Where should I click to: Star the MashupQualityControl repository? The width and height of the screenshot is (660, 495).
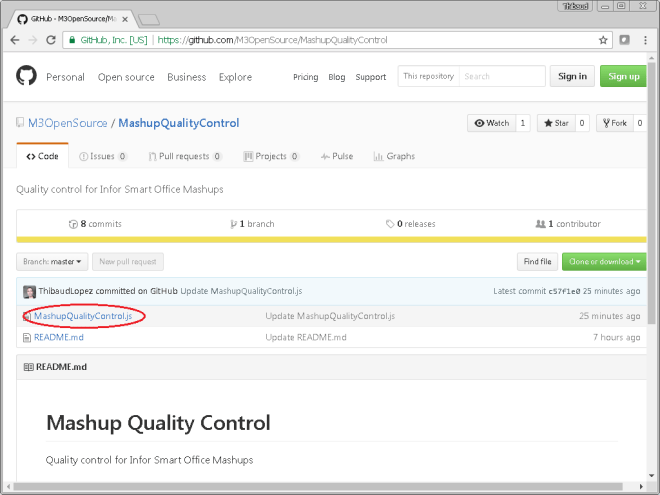[x=556, y=123]
